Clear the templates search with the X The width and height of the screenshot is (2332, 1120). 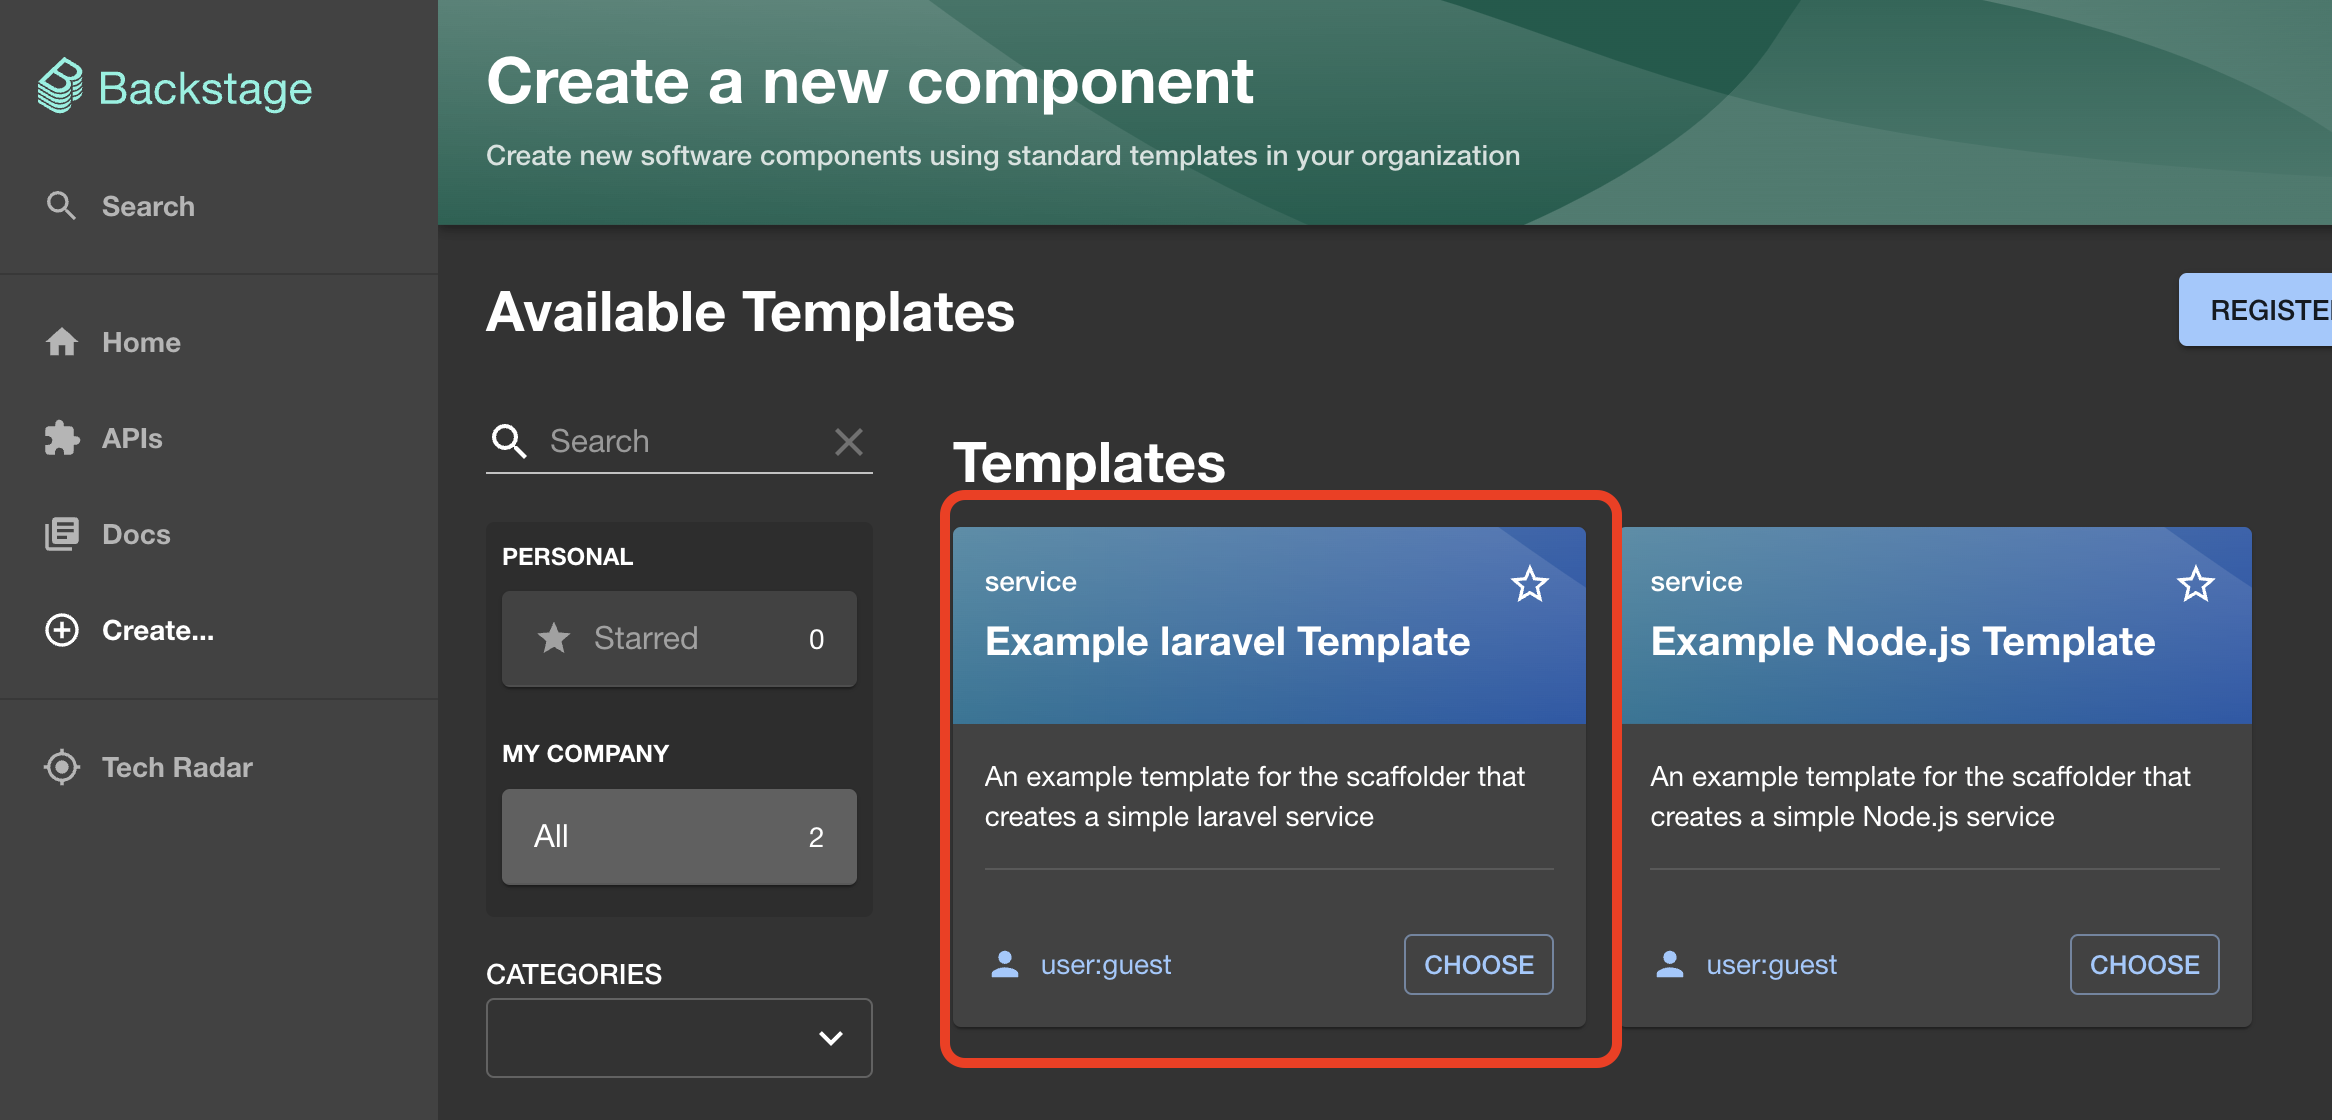[848, 441]
